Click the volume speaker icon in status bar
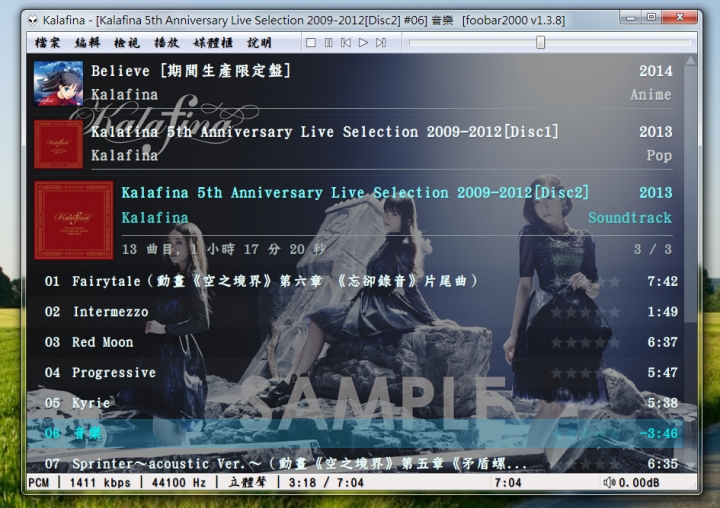Viewport: 720px width, 508px height. (609, 482)
